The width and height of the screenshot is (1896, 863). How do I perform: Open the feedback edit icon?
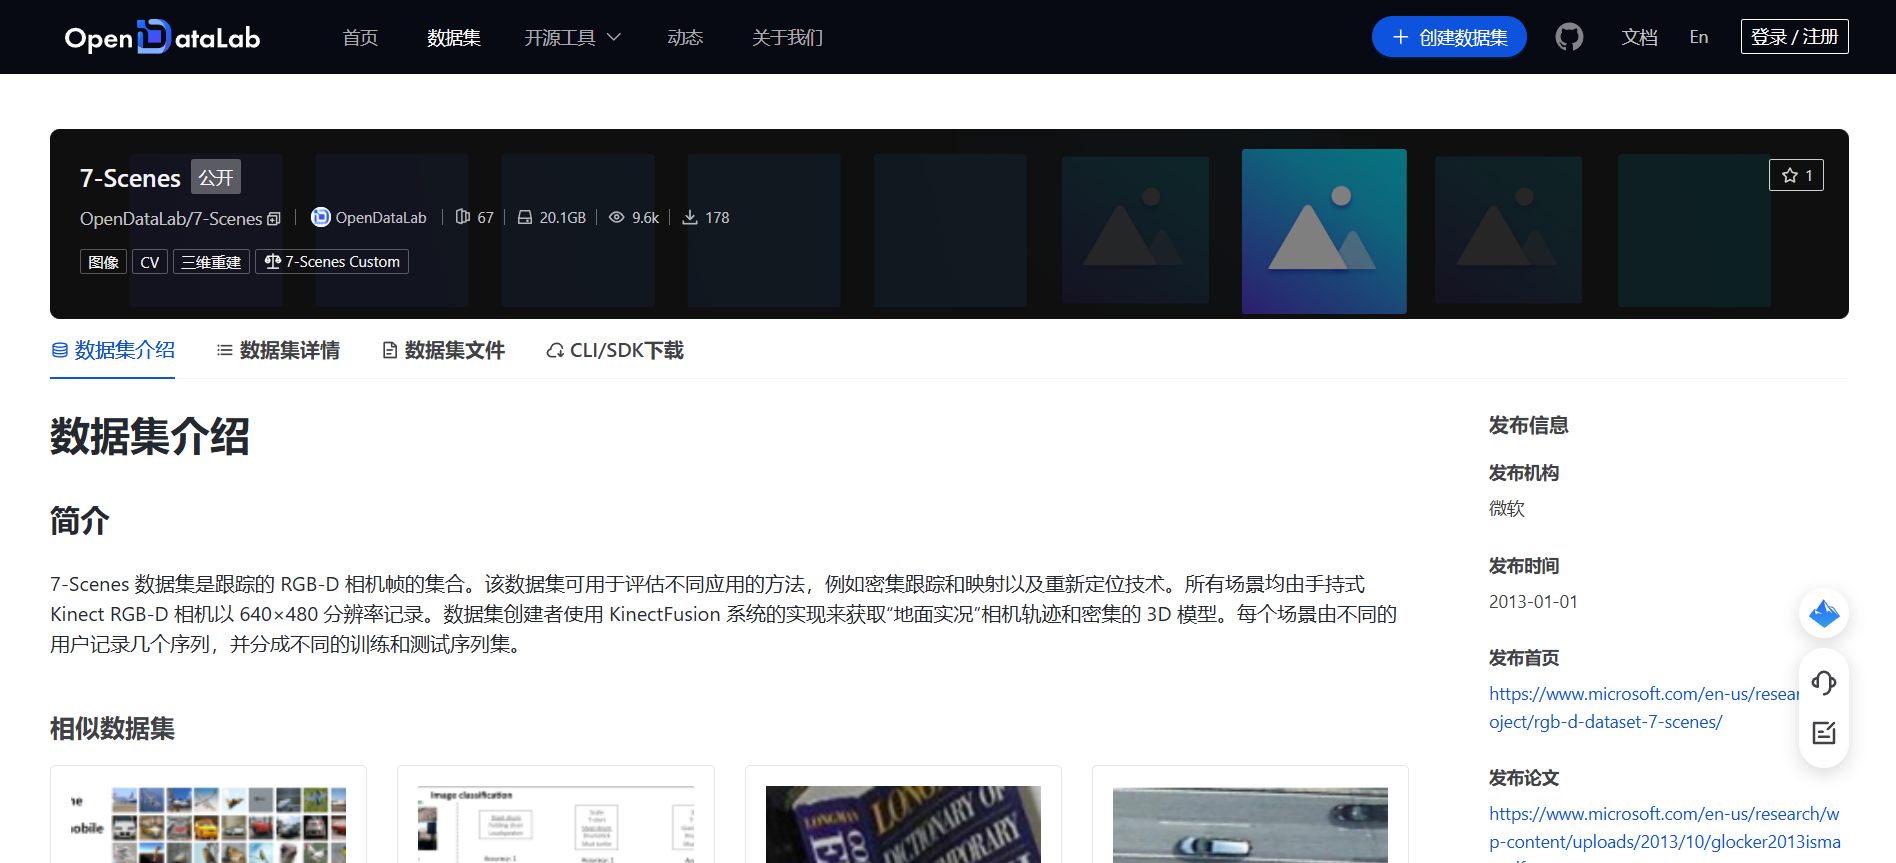click(1824, 733)
